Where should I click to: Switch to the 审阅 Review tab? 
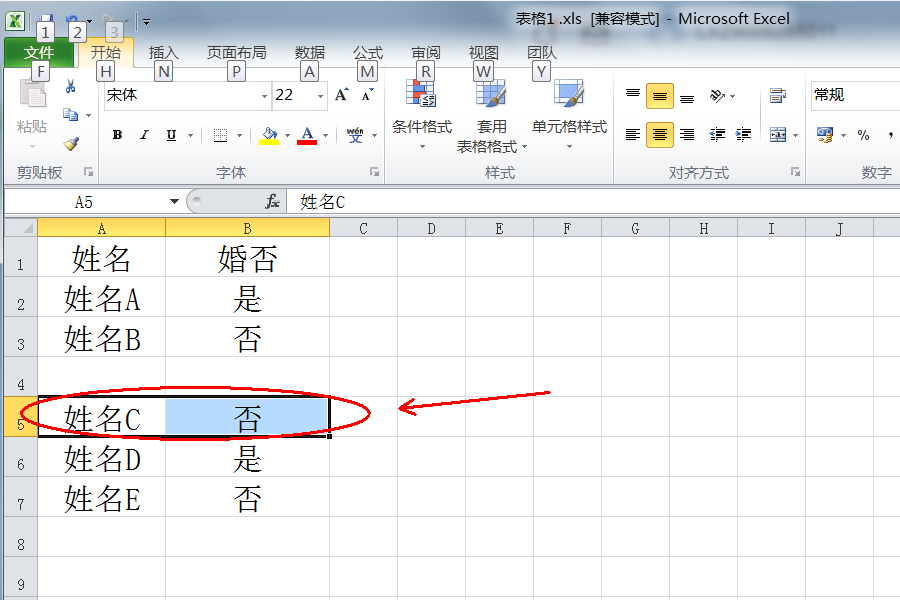(426, 53)
